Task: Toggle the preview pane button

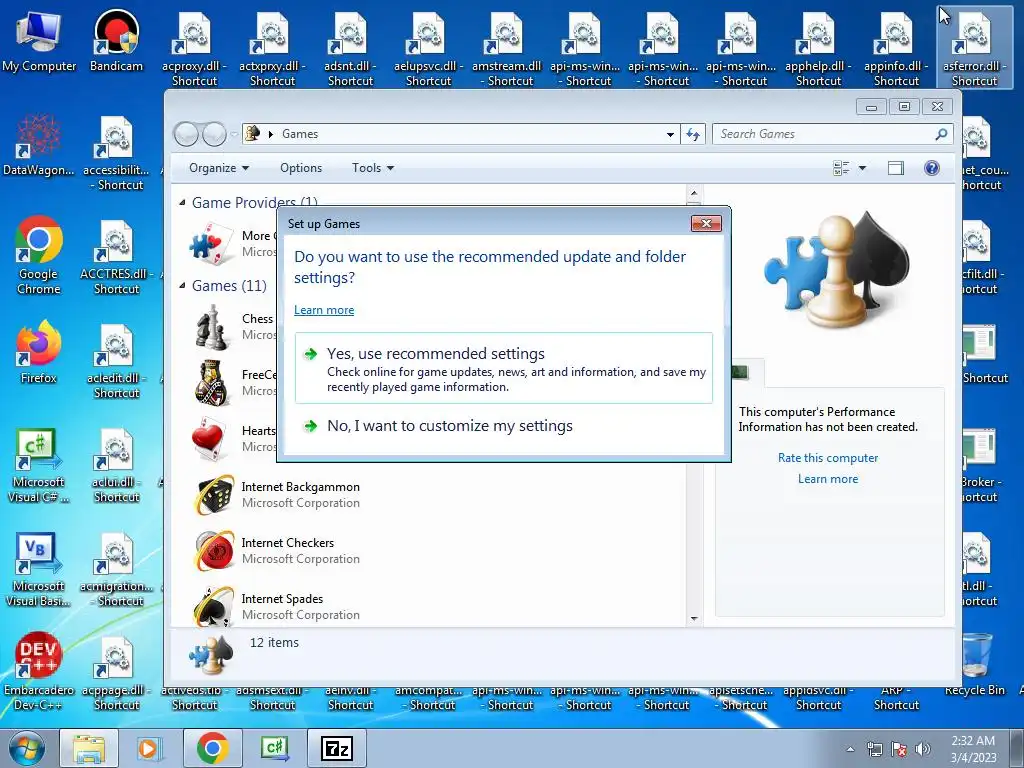Action: click(x=896, y=168)
